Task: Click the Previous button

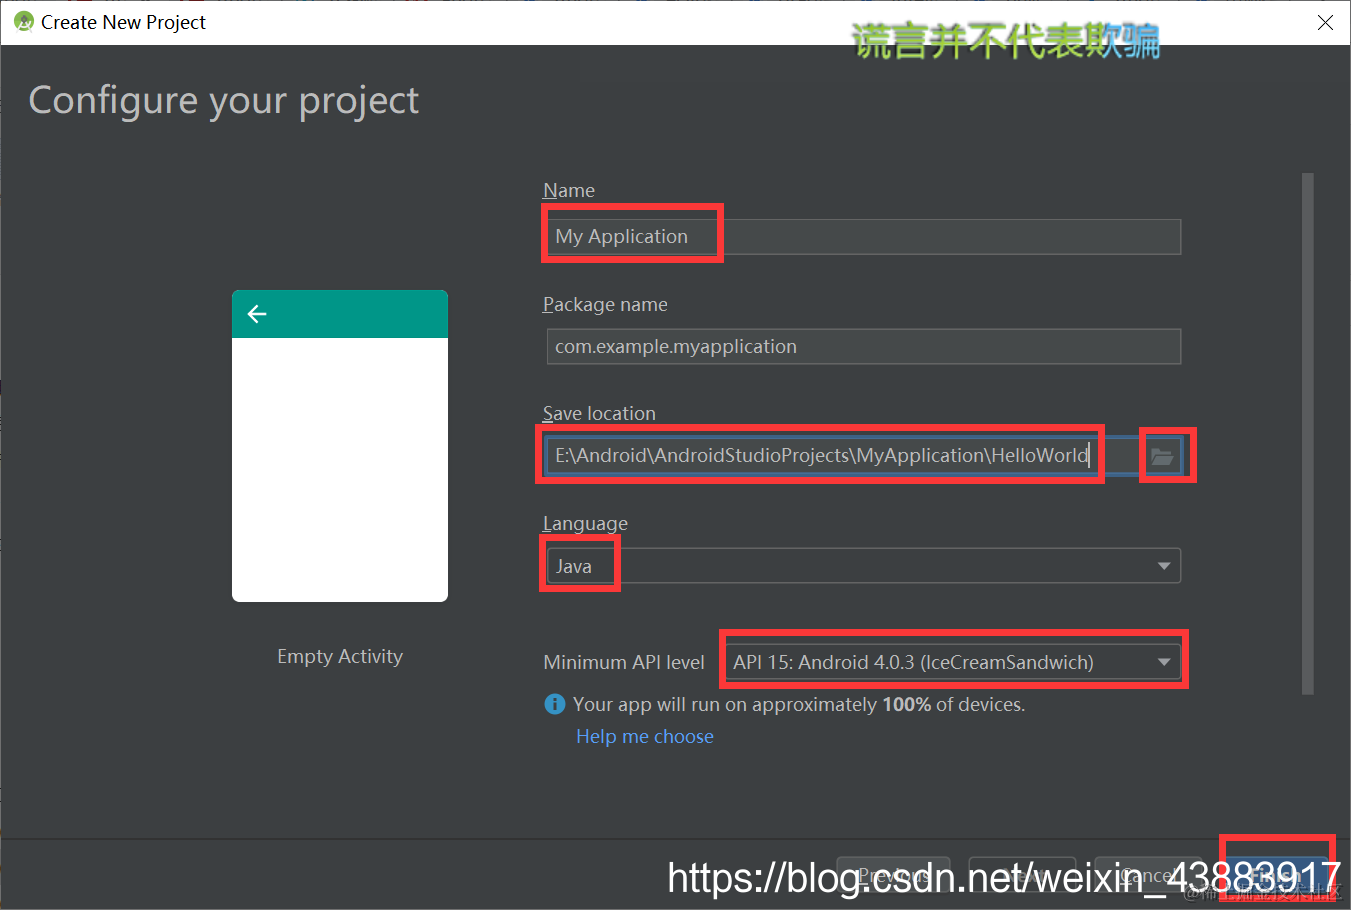Action: click(x=893, y=877)
